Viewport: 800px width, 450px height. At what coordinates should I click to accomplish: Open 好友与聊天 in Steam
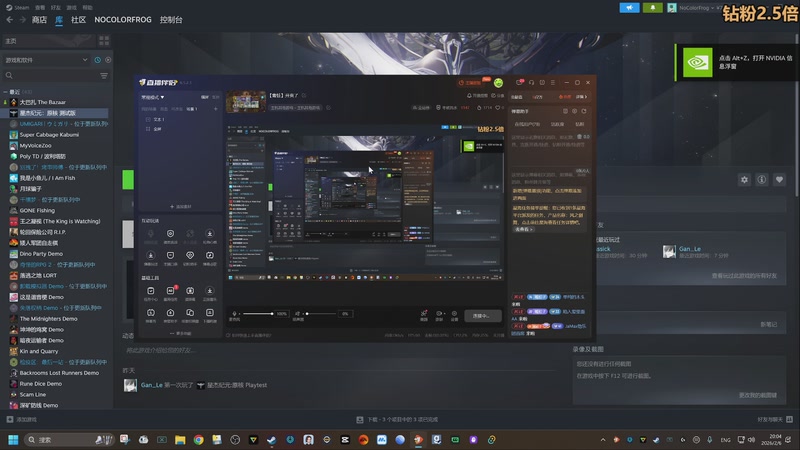pyautogui.click(x=775, y=419)
